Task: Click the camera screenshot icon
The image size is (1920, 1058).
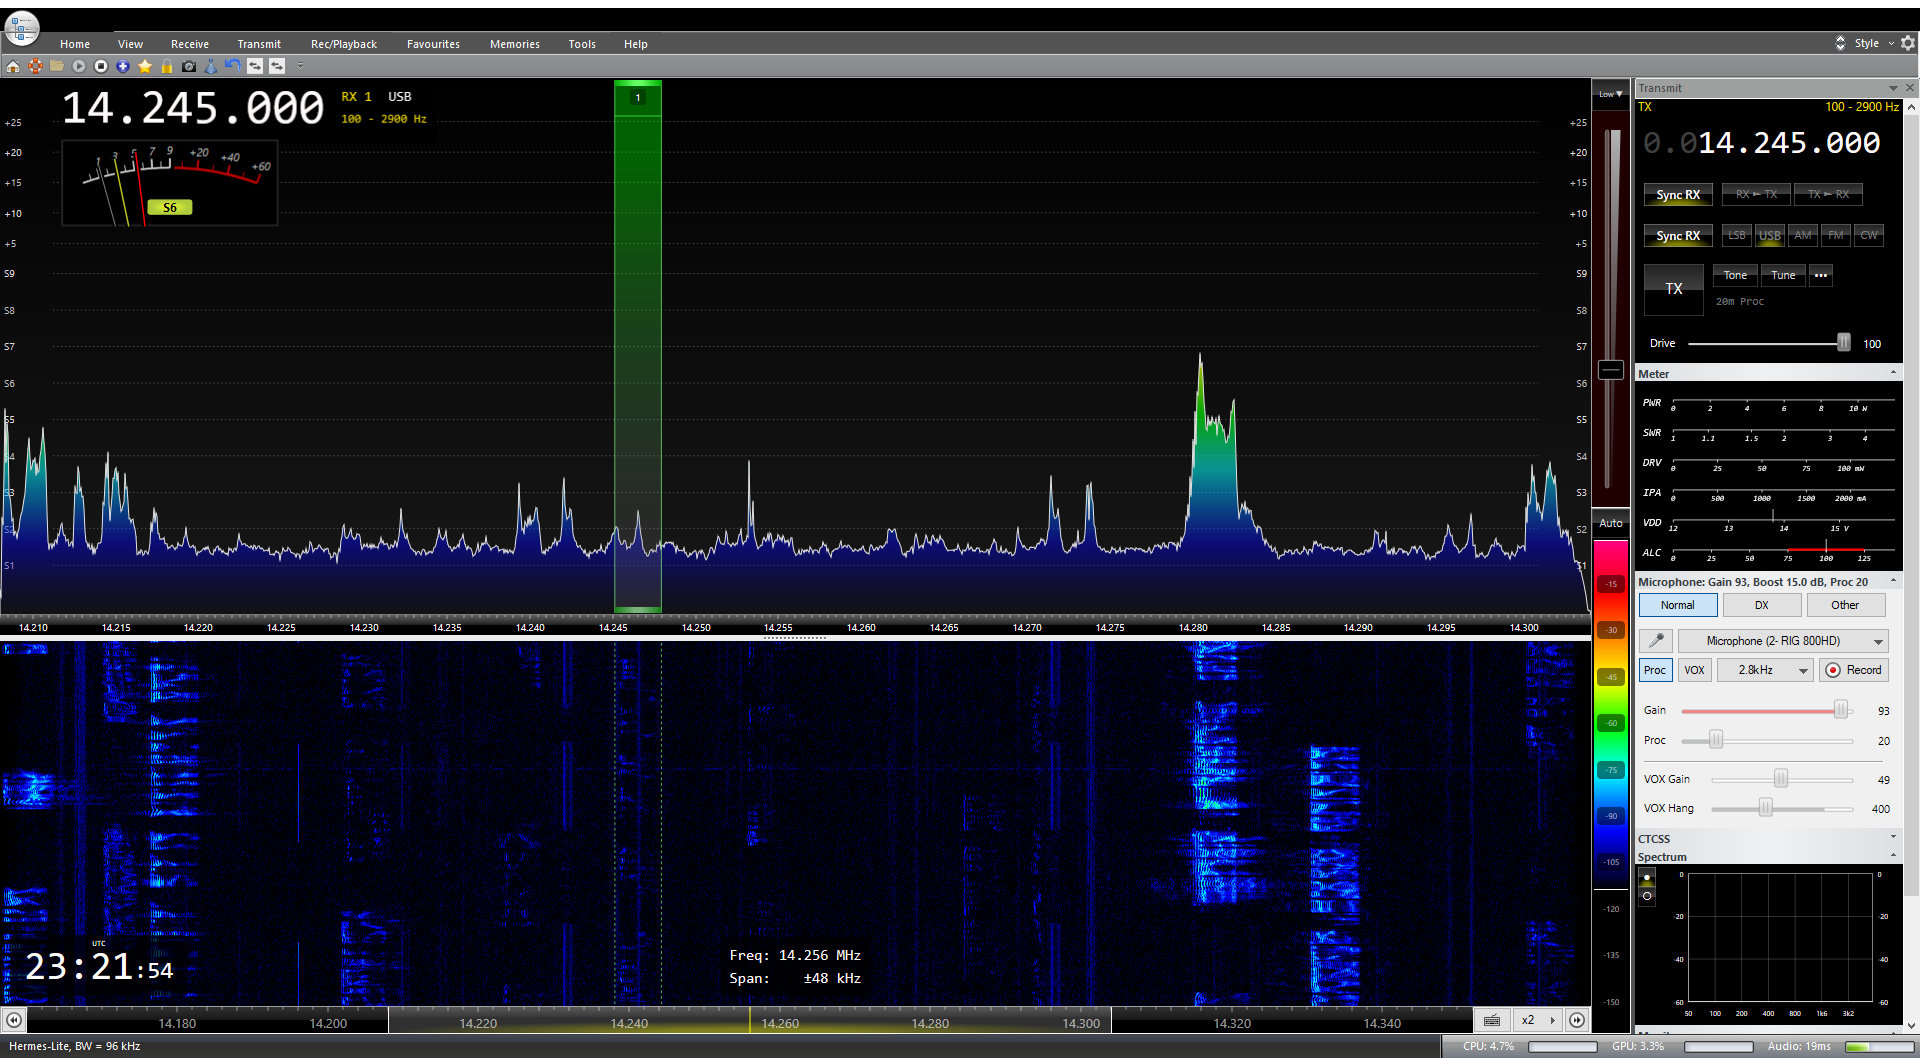Action: click(x=189, y=66)
